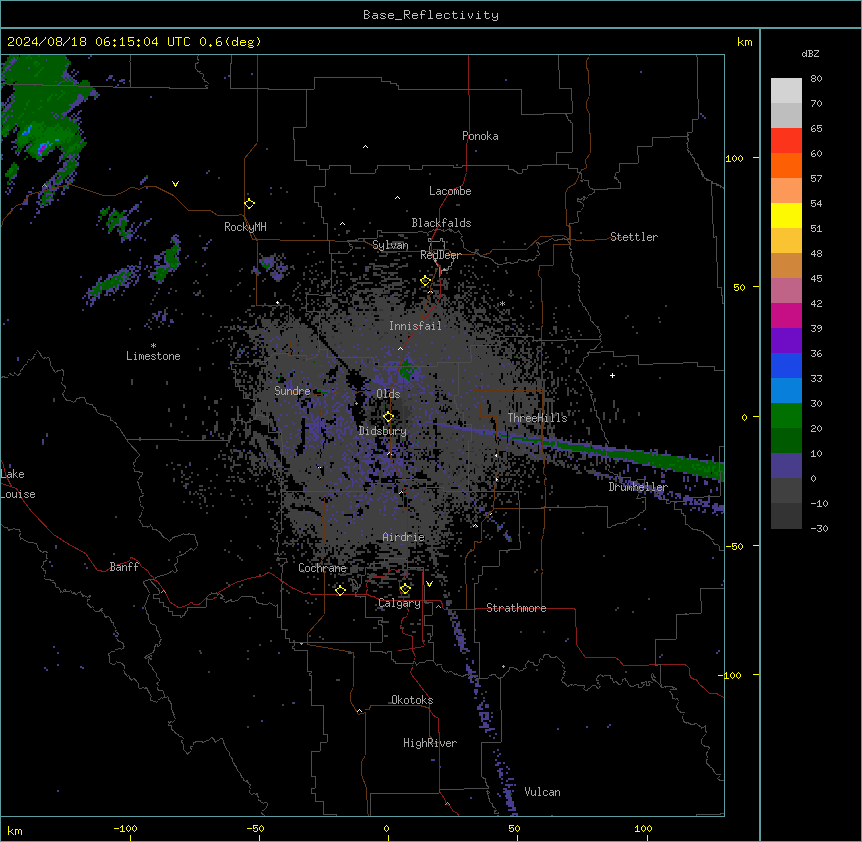Click the Didsbury label
The width and height of the screenshot is (862, 842).
pos(383,431)
